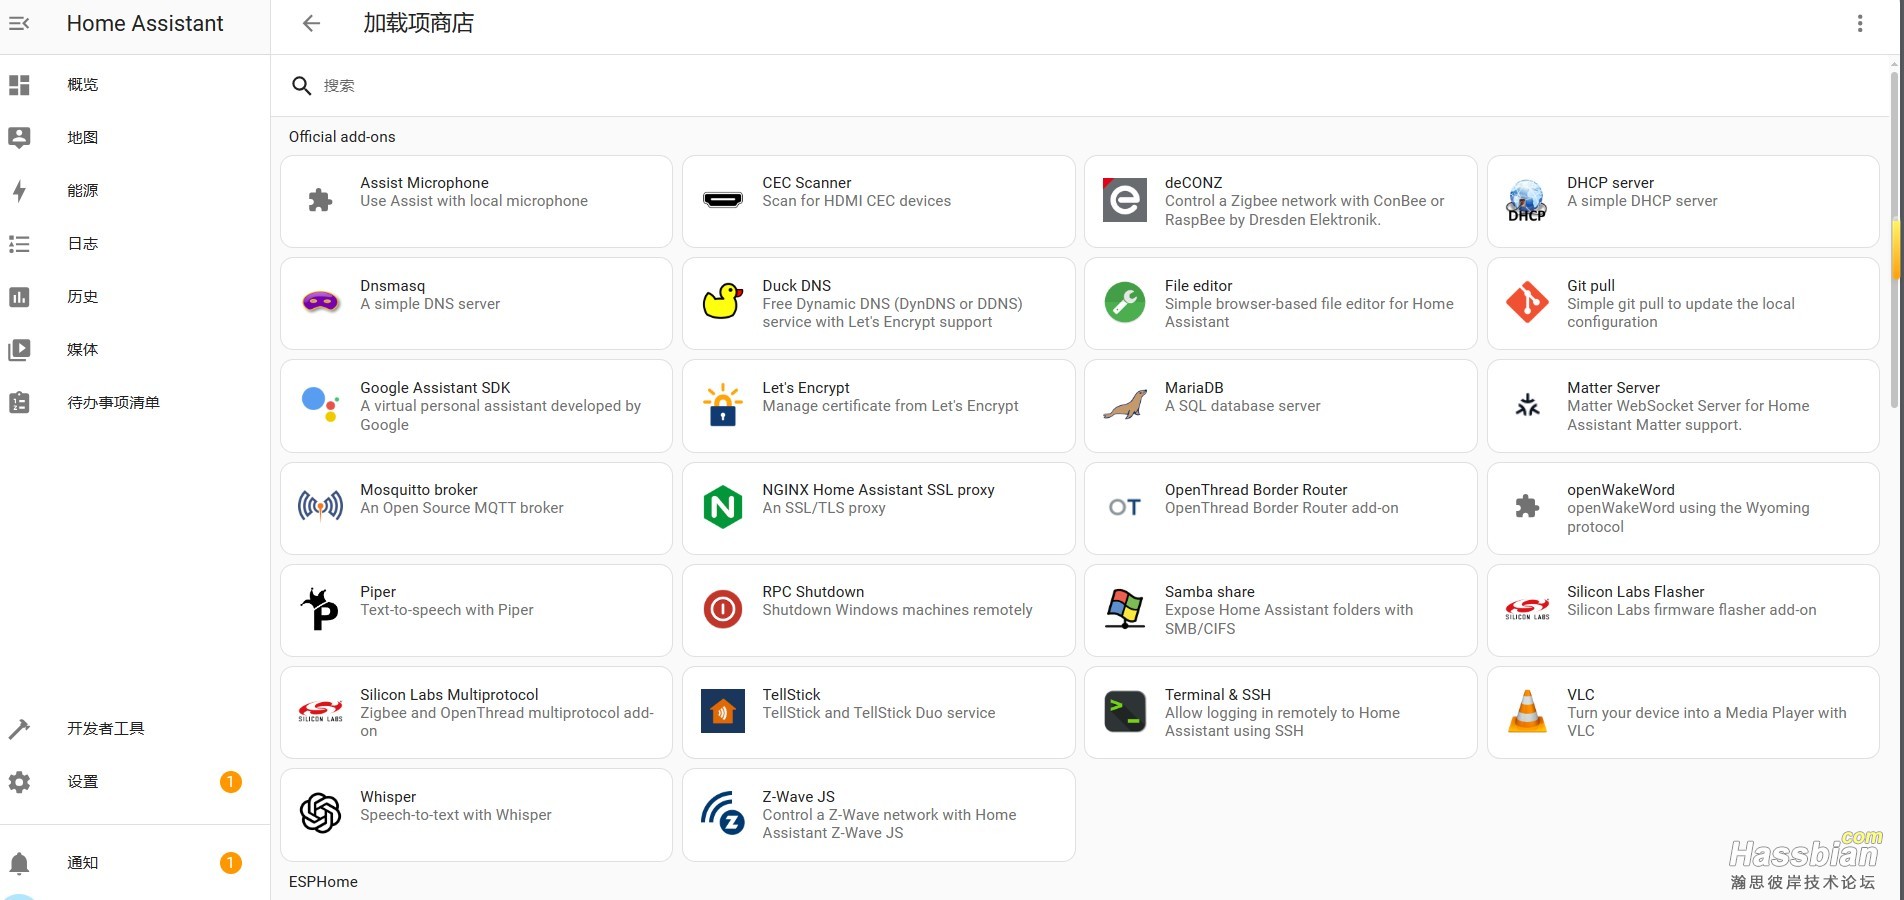Click the energy lightning bolt icon
Viewport: 1904px width, 900px height.
coord(19,191)
